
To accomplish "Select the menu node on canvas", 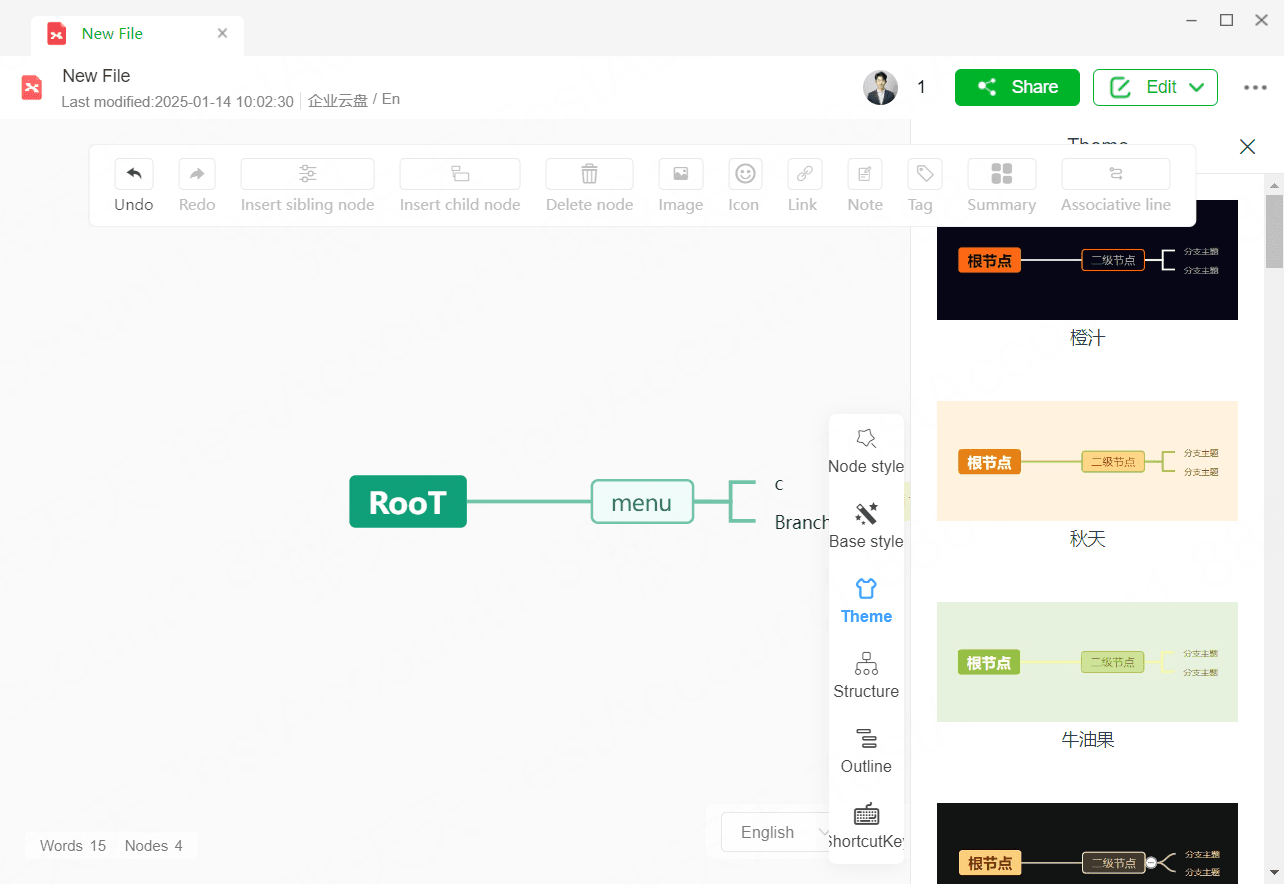I will (x=641, y=502).
